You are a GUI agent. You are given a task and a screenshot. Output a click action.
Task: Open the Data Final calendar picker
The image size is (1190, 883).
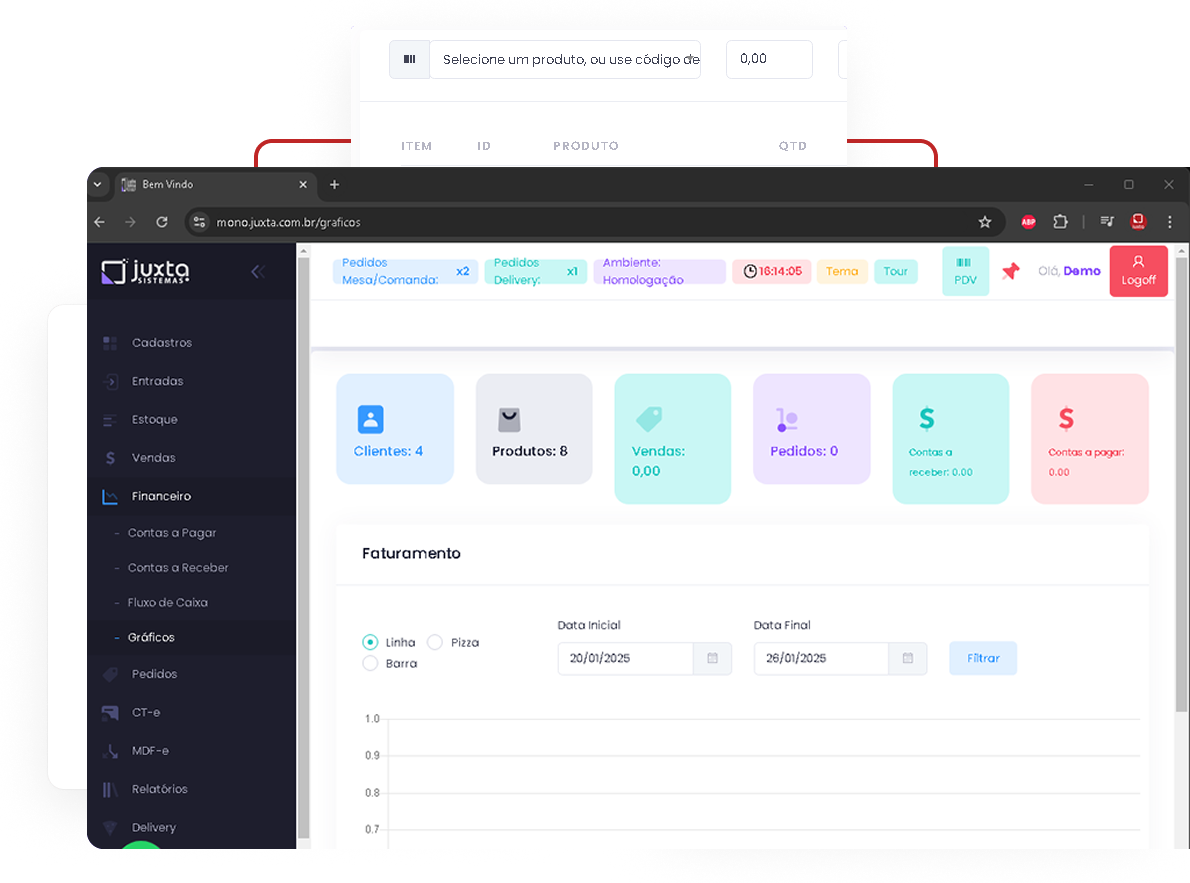pyautogui.click(x=907, y=658)
